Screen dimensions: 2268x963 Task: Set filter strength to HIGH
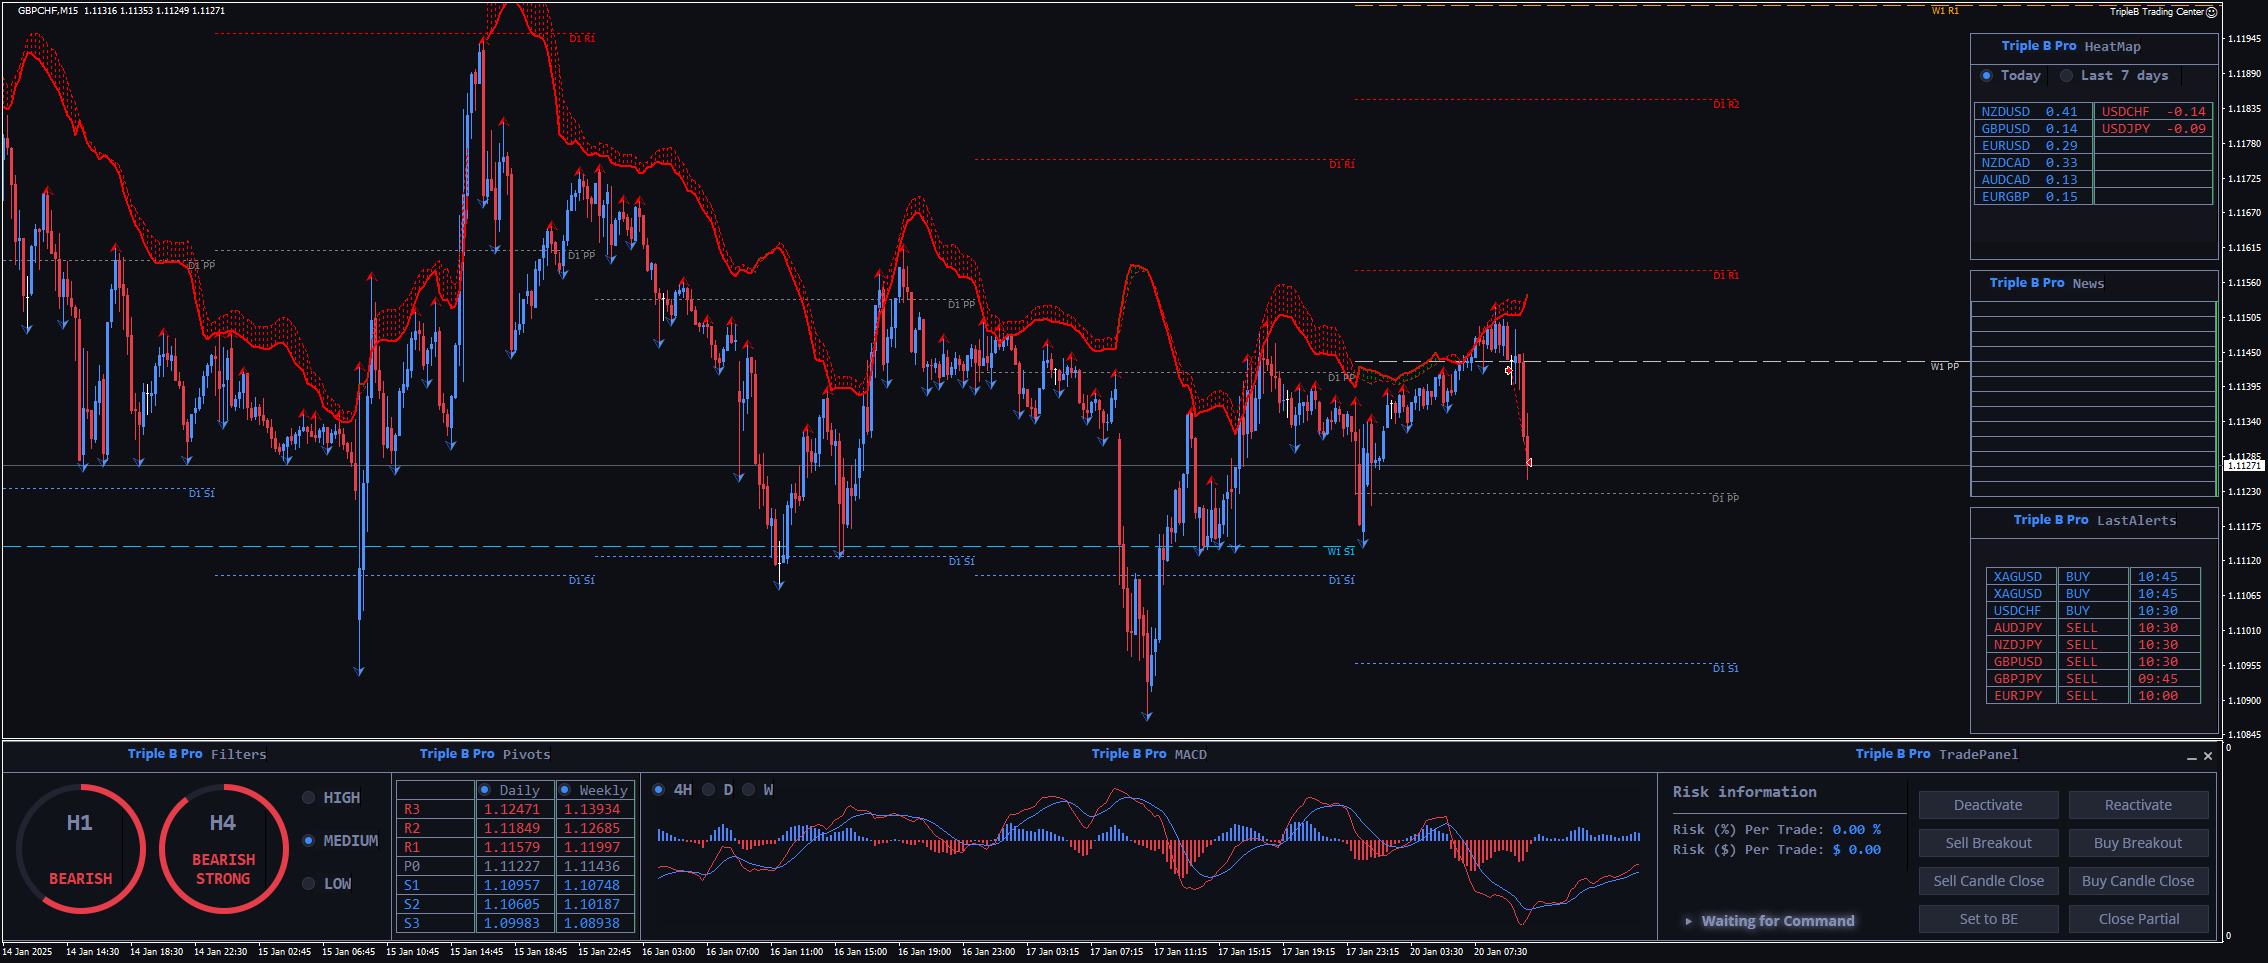click(x=309, y=798)
